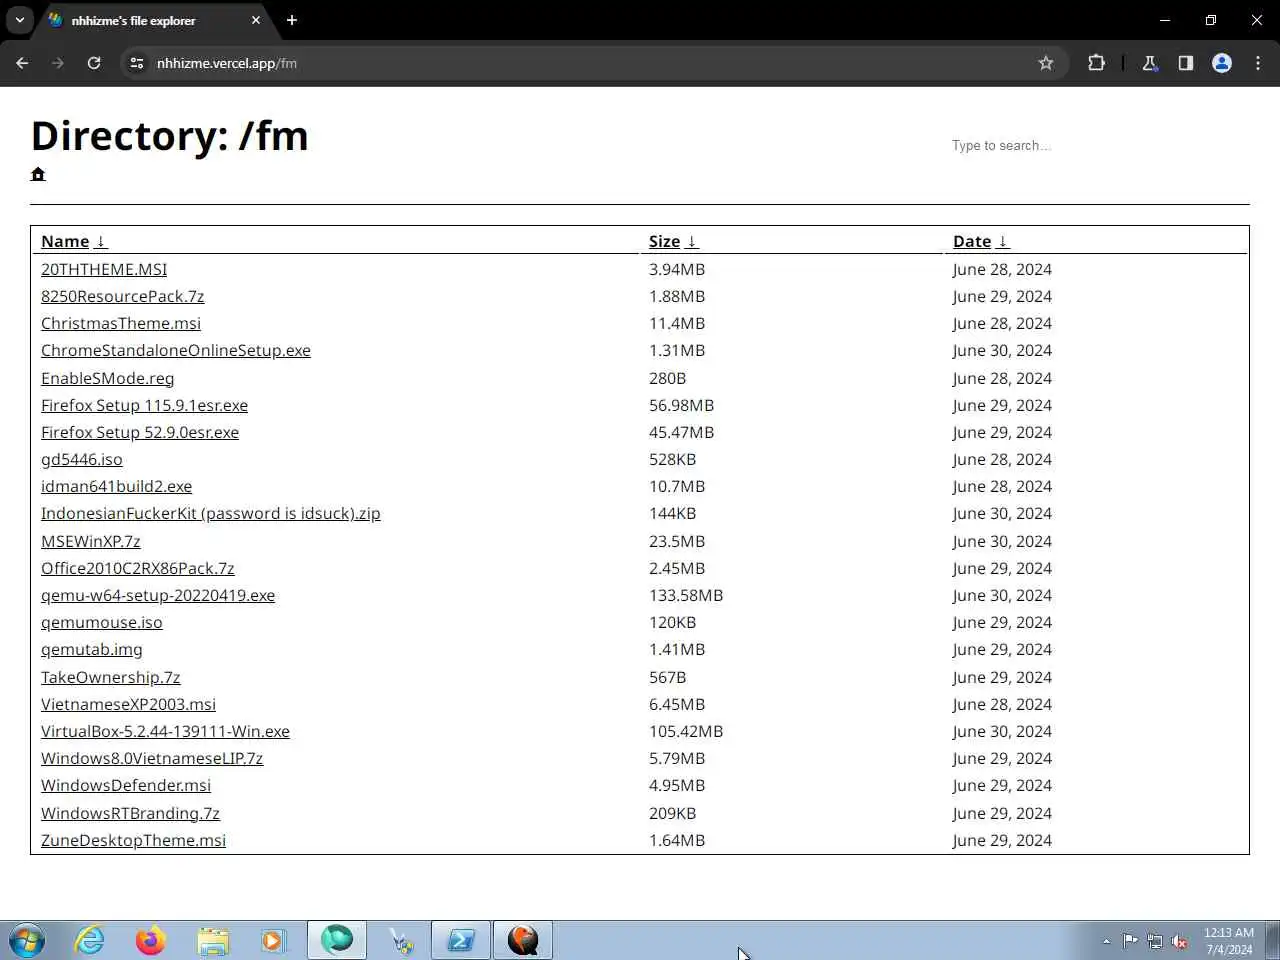Image resolution: width=1280 pixels, height=960 pixels.
Task: Click the 56.98MB size cell
Action: click(x=681, y=405)
